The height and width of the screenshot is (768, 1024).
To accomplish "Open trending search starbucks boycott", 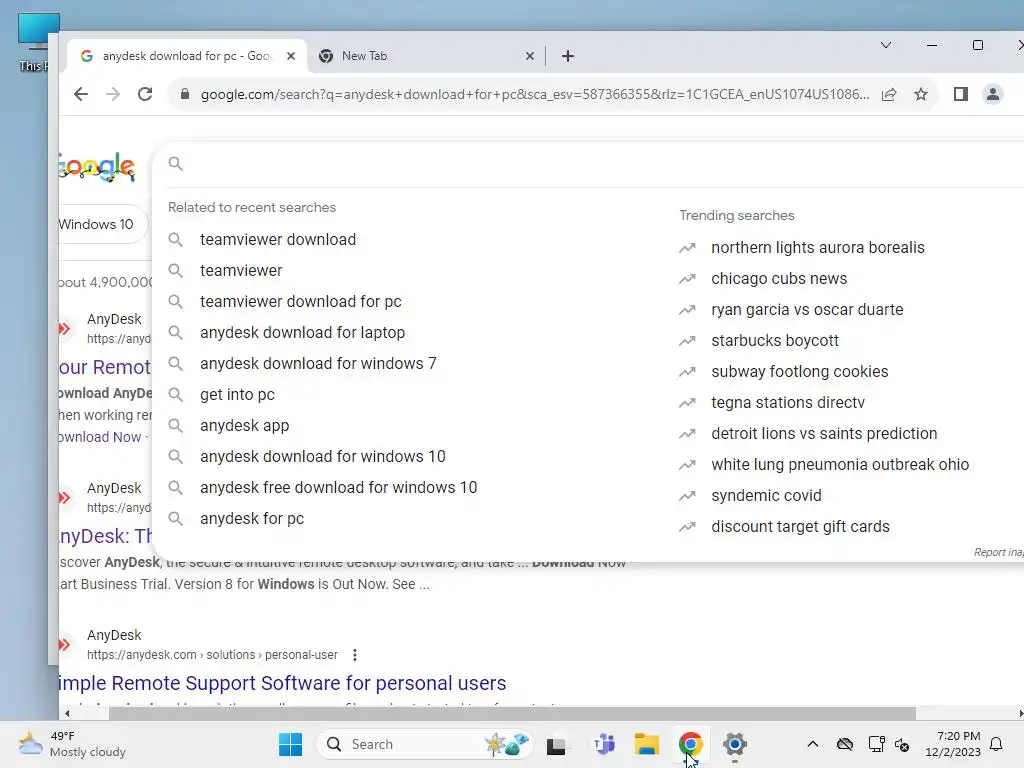I will click(x=775, y=341).
